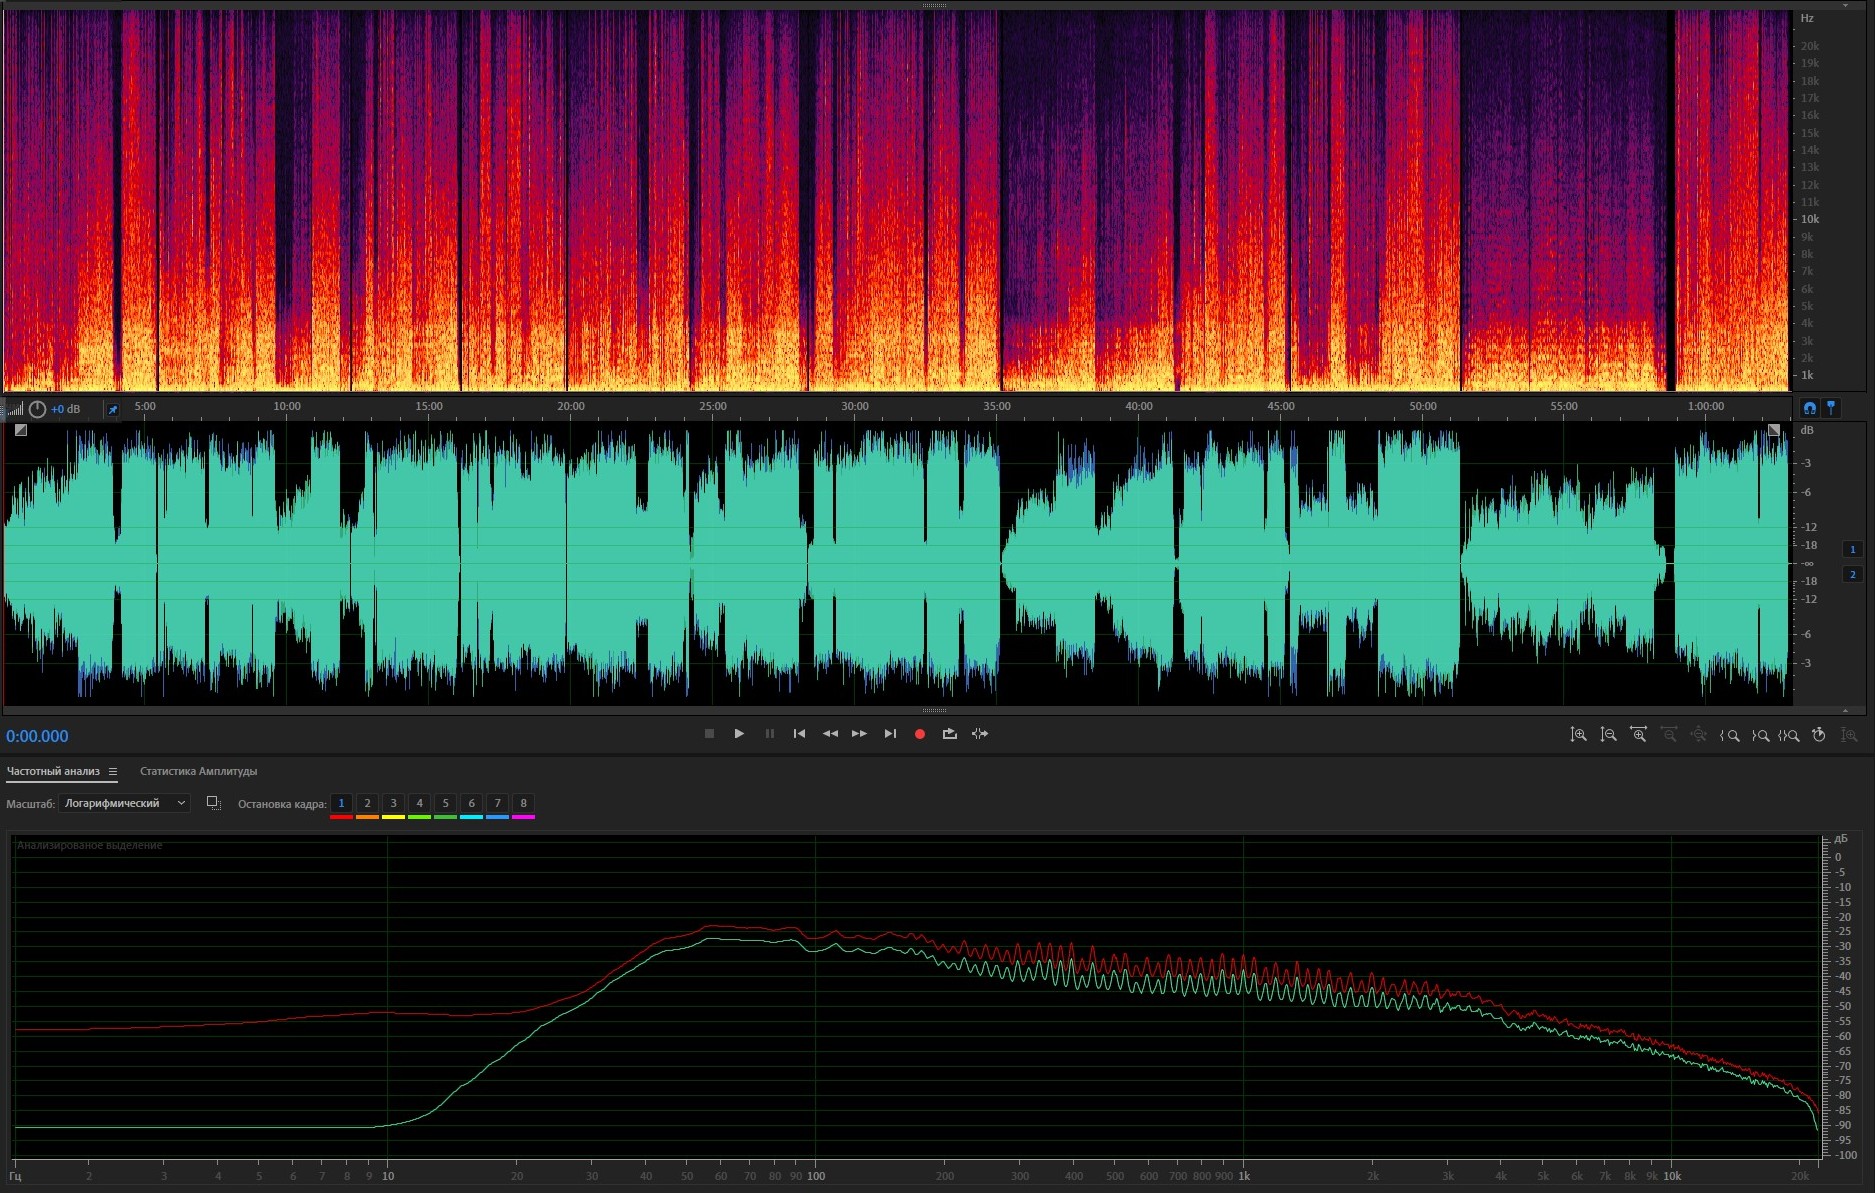Expand the Масштаб Логарифмический dropdown
Image resolution: width=1875 pixels, height=1193 pixels.
(124, 803)
